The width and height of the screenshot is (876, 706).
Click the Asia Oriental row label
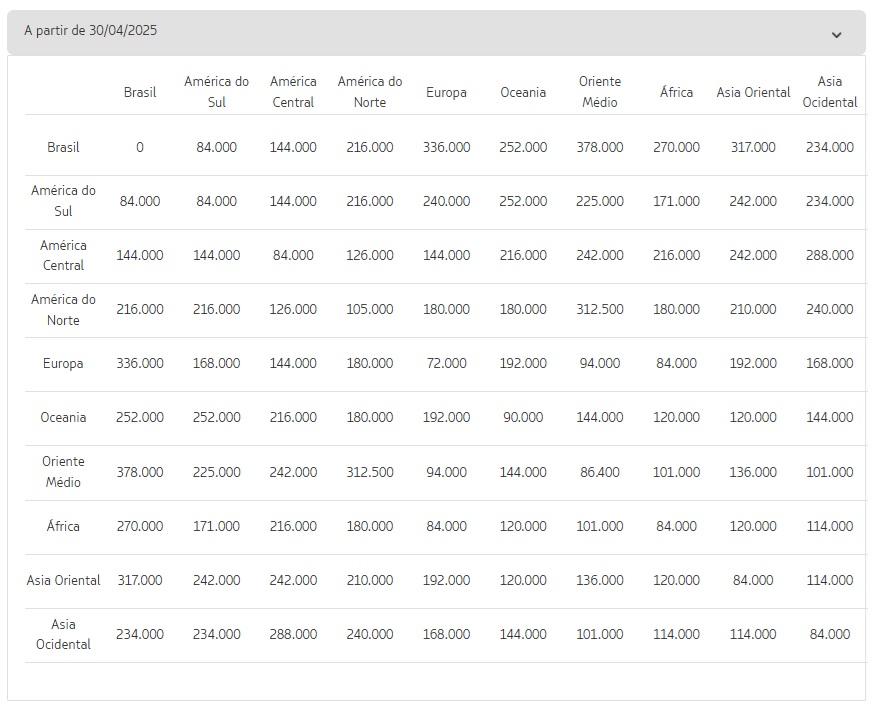click(x=63, y=580)
